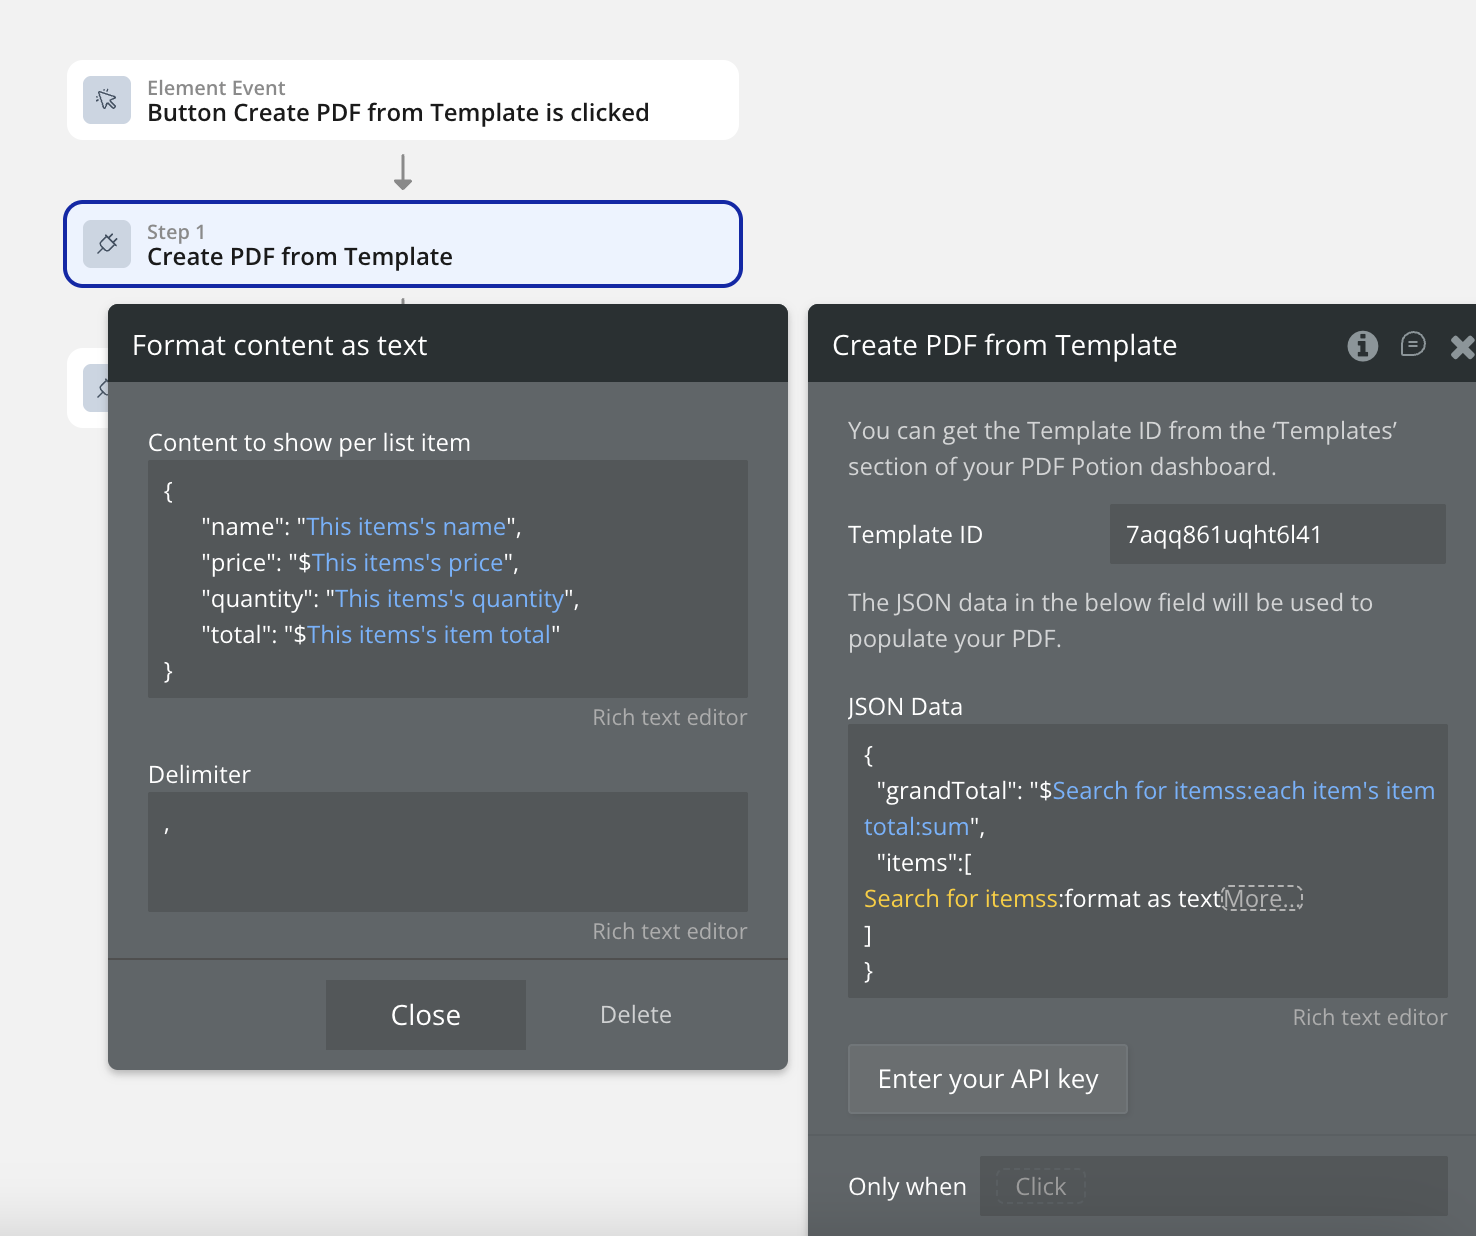Click the Template ID input field
The width and height of the screenshot is (1476, 1236).
[1276, 535]
